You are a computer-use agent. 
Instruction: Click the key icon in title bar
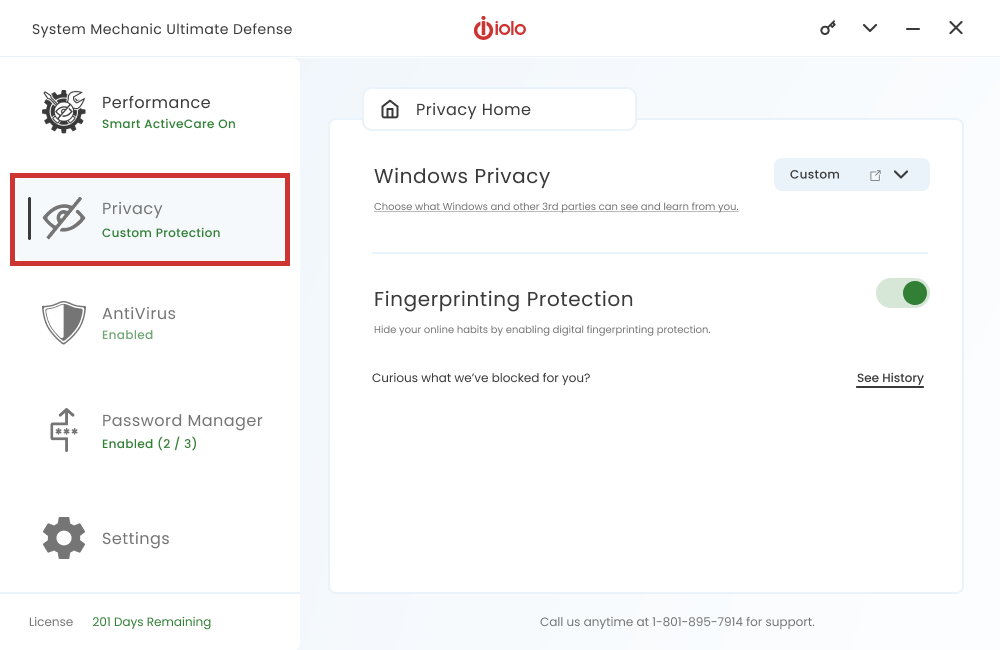(x=828, y=28)
